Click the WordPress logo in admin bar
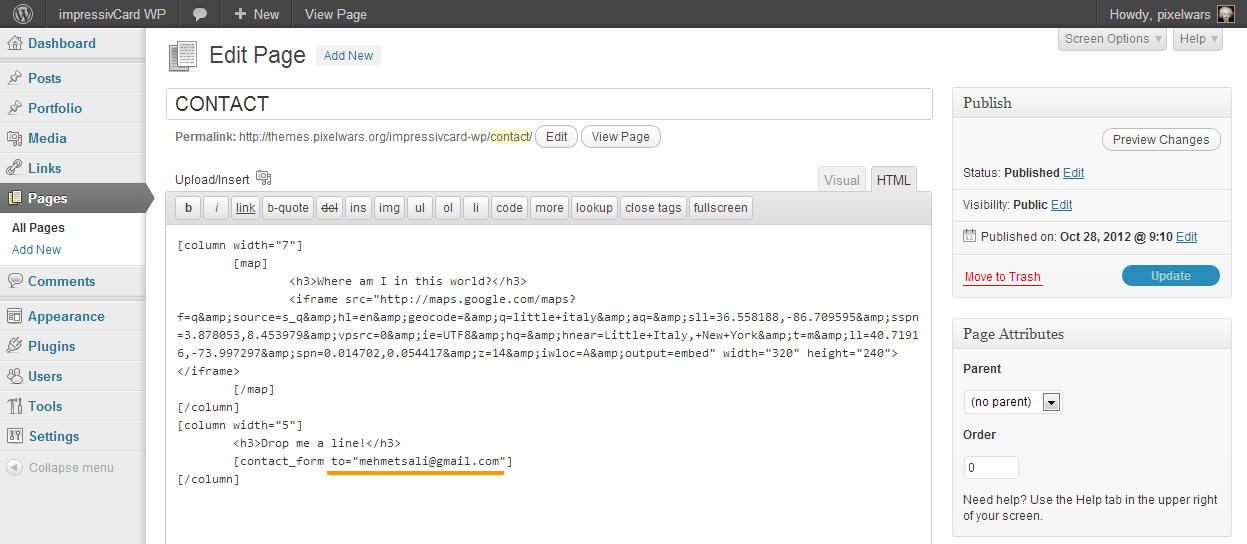The image size is (1247, 544). pos(22,14)
